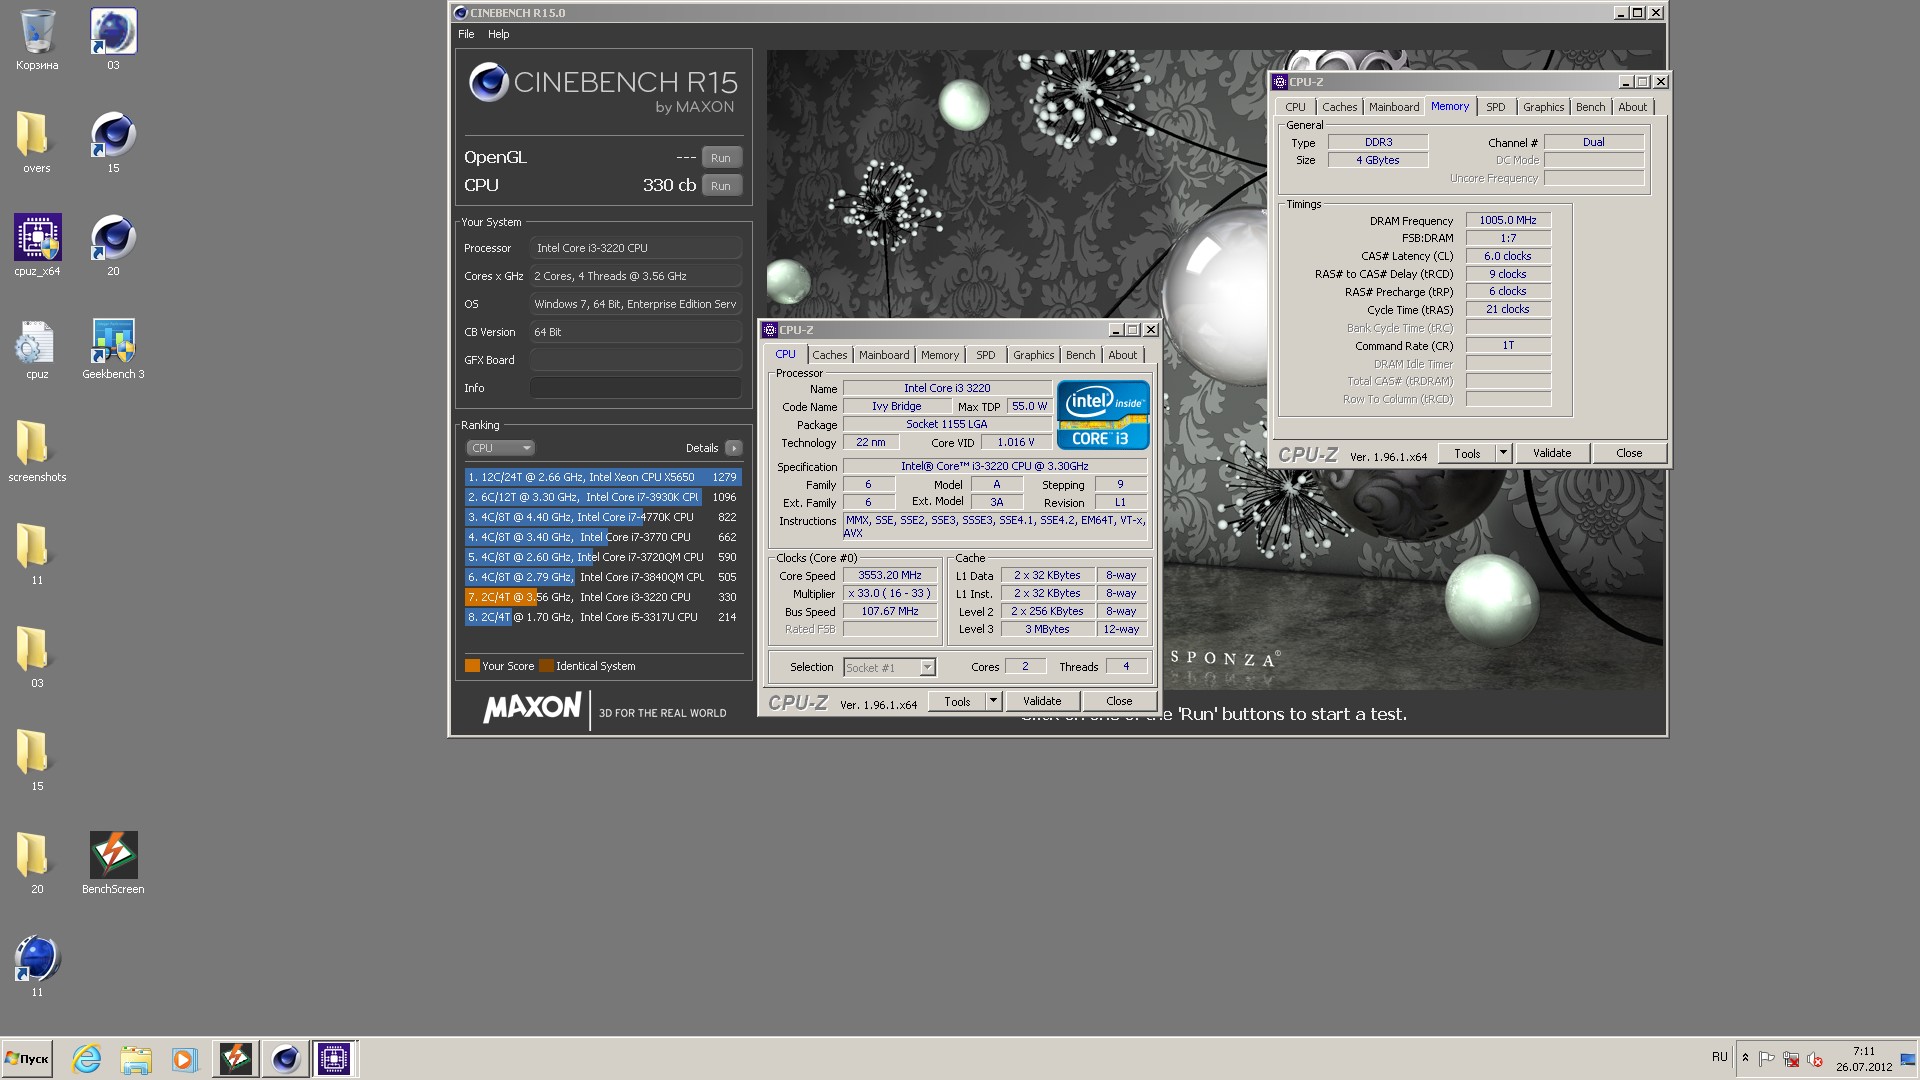1920x1080 pixels.
Task: Open Windows Media Player taskbar icon
Action: coord(184,1059)
